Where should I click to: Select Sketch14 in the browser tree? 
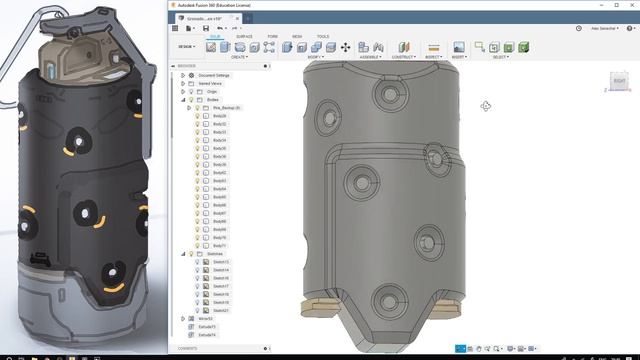click(221, 270)
